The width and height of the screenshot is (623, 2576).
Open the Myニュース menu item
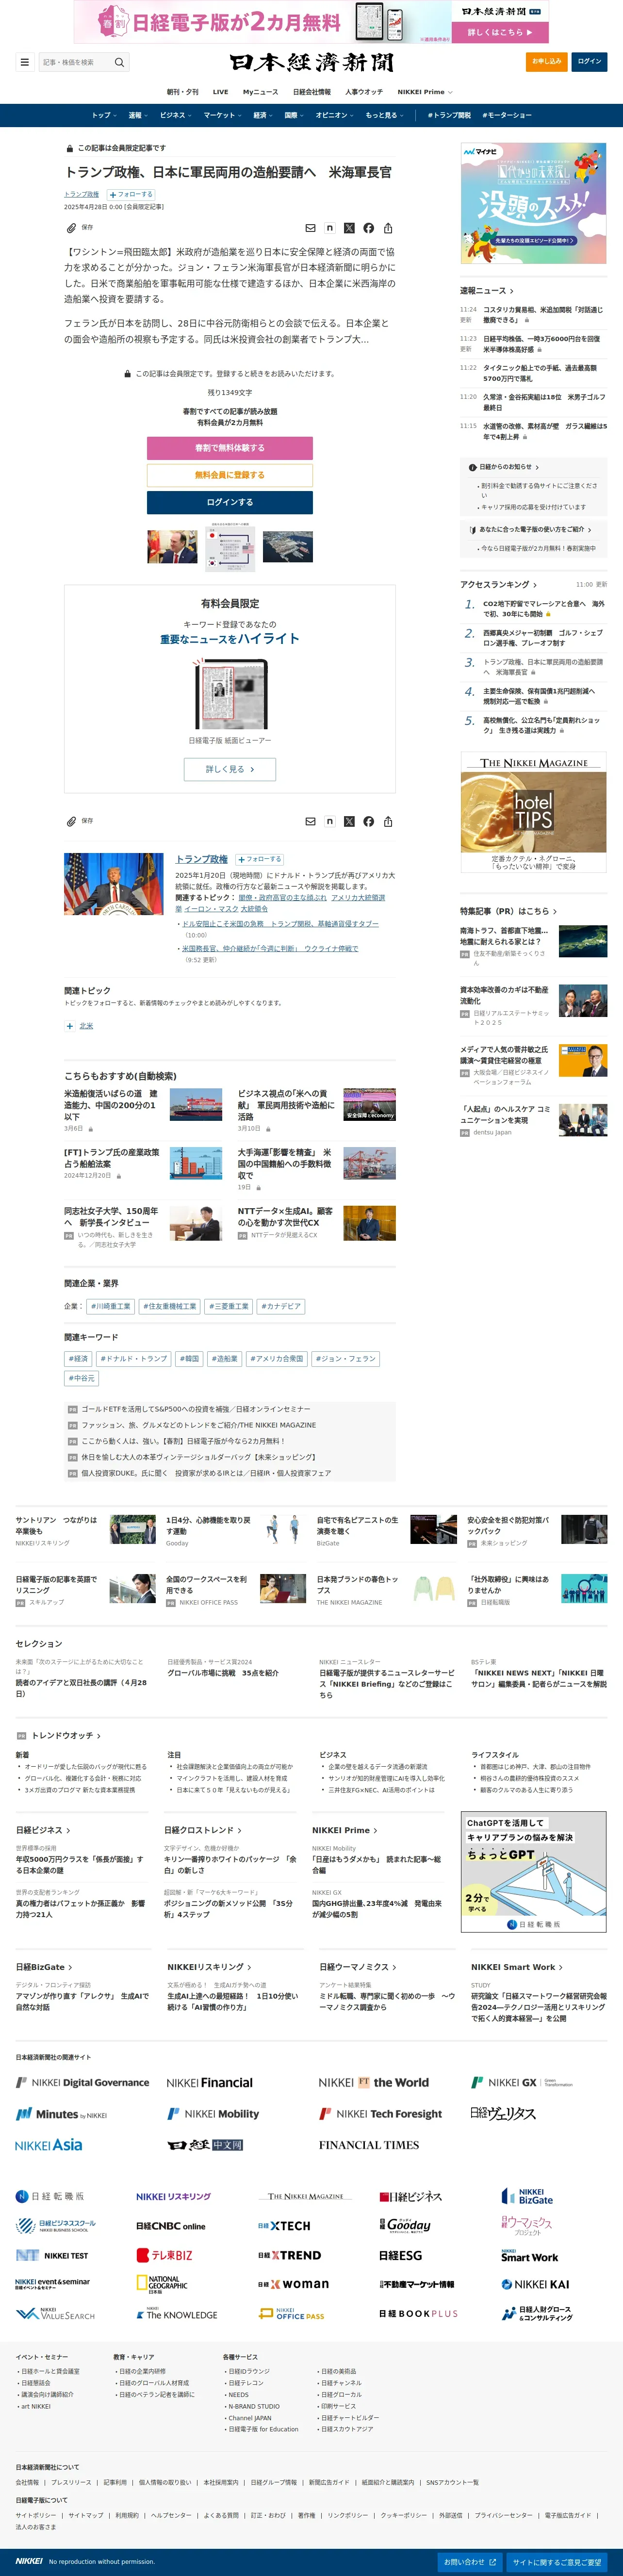[261, 92]
